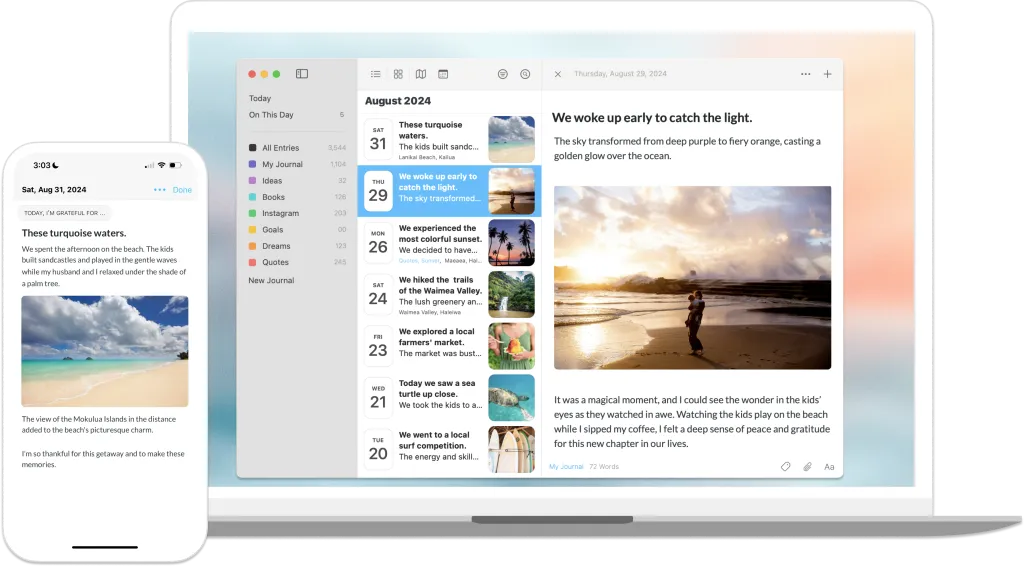The width and height of the screenshot is (1024, 588).
Task: Open the more options ellipsis menu
Action: [806, 73]
